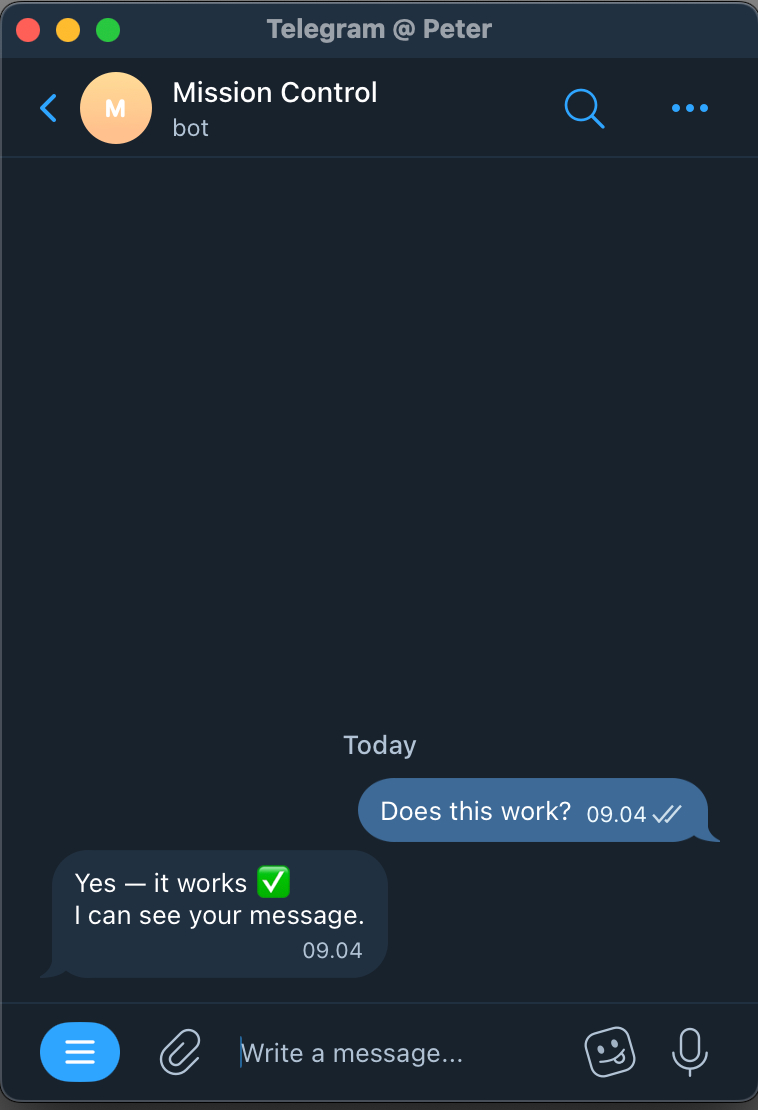Screen dimensions: 758x1110
Task: Click the green checkmark emoji in the reply
Action: (273, 882)
